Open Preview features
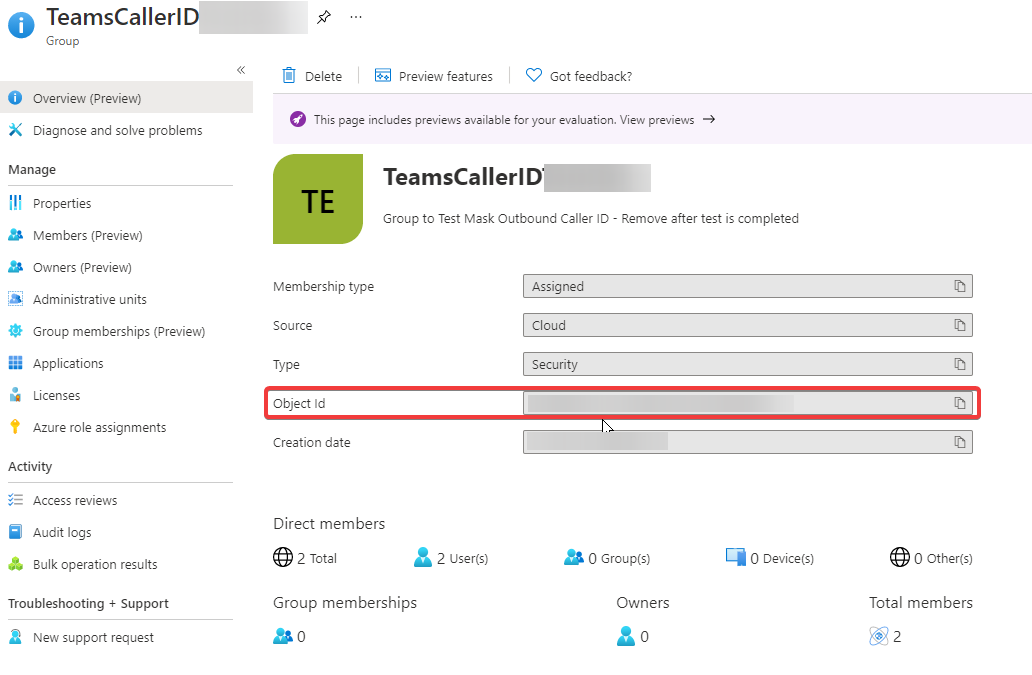Screen dimensions: 1032x675 pyautogui.click(x=434, y=75)
